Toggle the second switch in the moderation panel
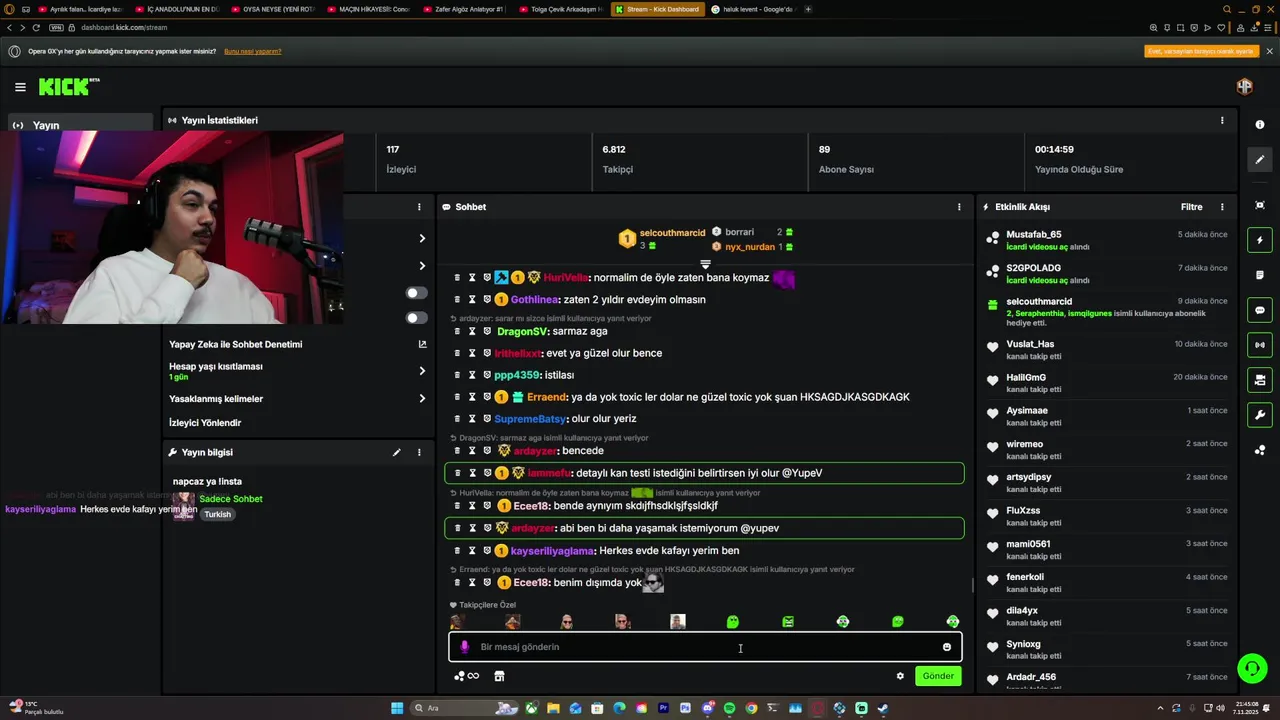Viewport: 1280px width, 720px height. (x=417, y=318)
